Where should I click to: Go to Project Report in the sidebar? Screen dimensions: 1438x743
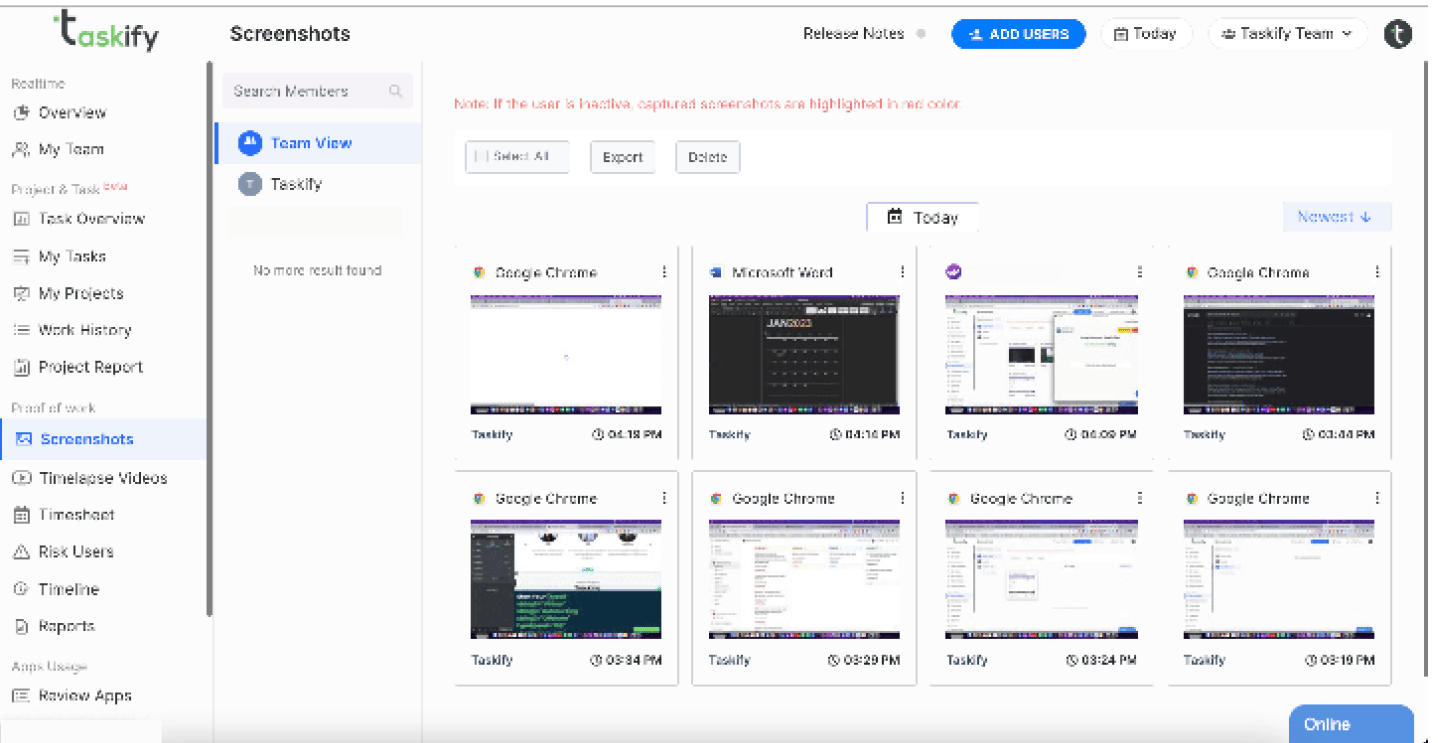(90, 367)
